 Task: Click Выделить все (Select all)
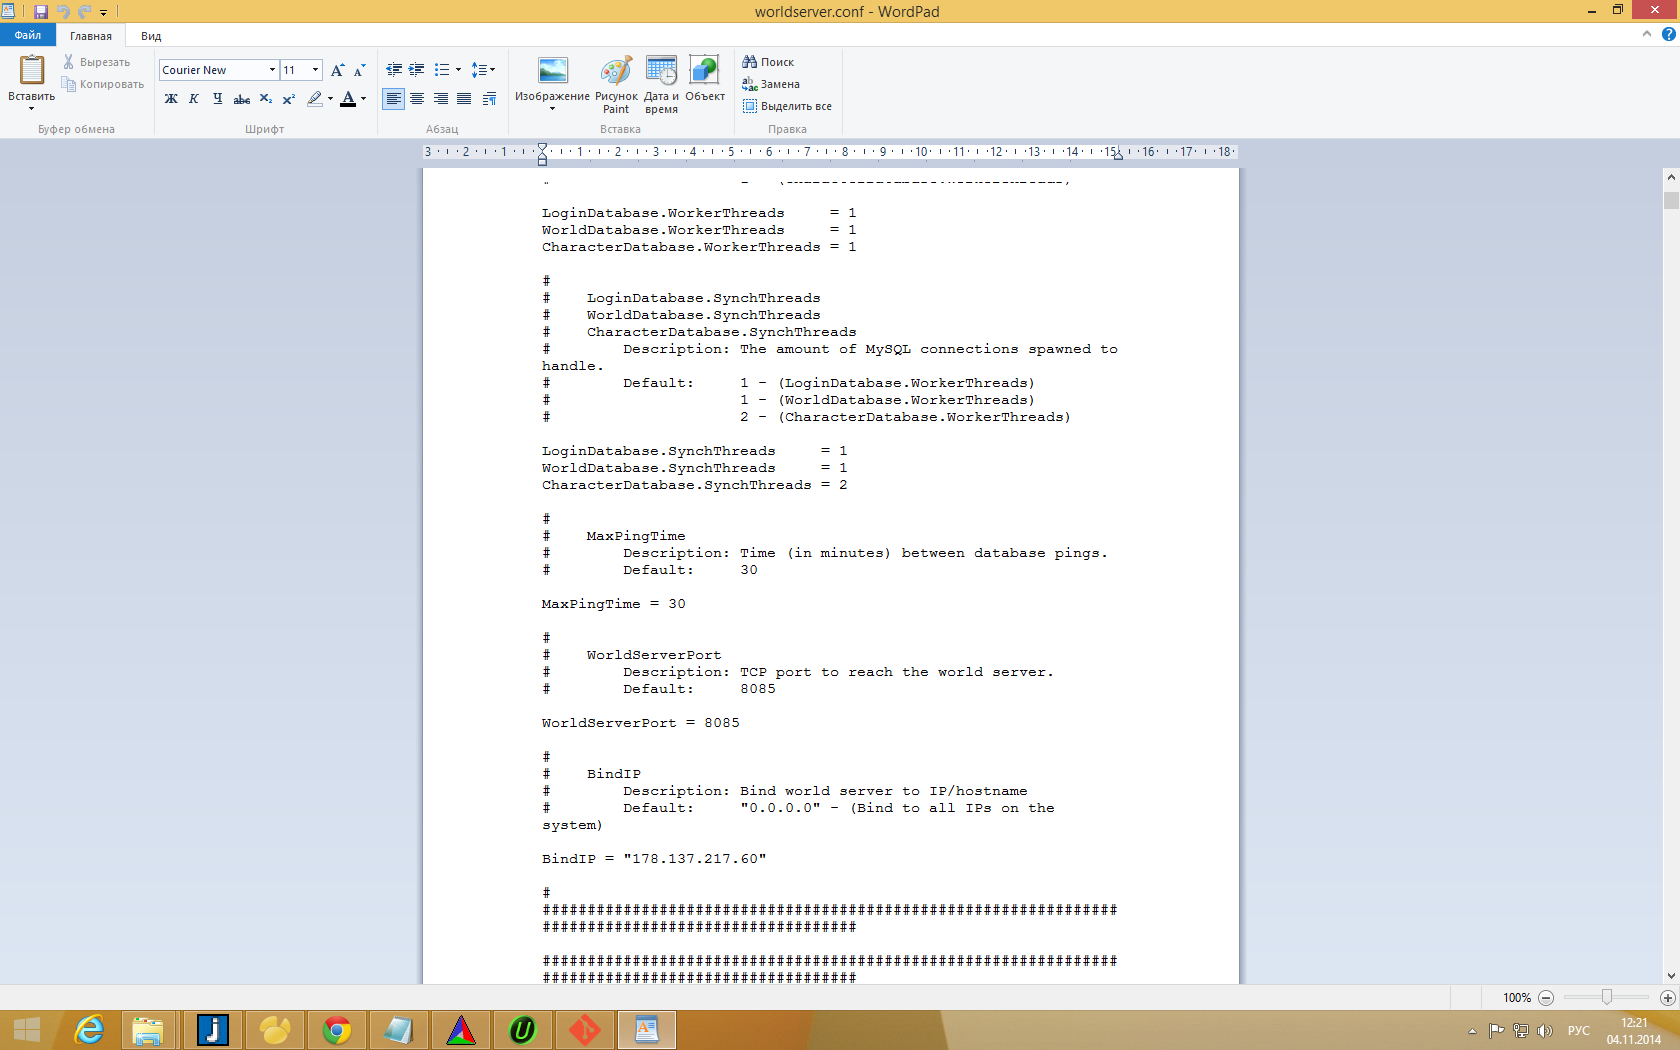(x=787, y=106)
